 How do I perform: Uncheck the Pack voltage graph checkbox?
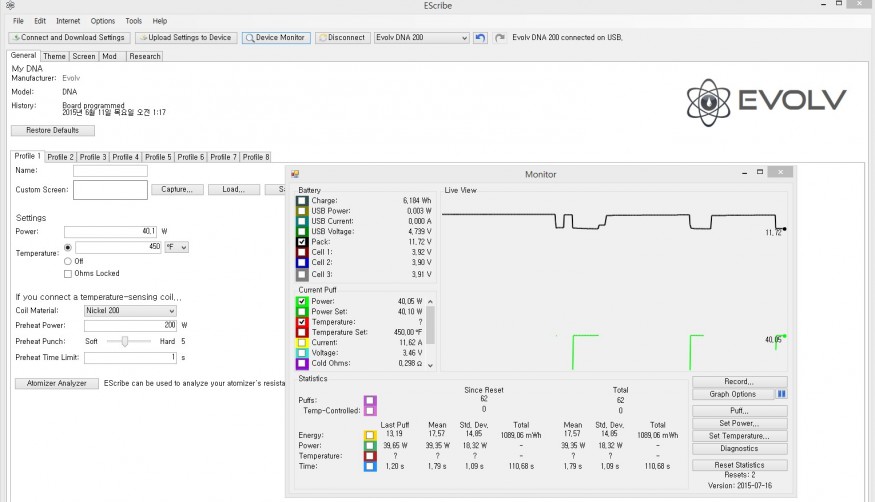[x=302, y=242]
